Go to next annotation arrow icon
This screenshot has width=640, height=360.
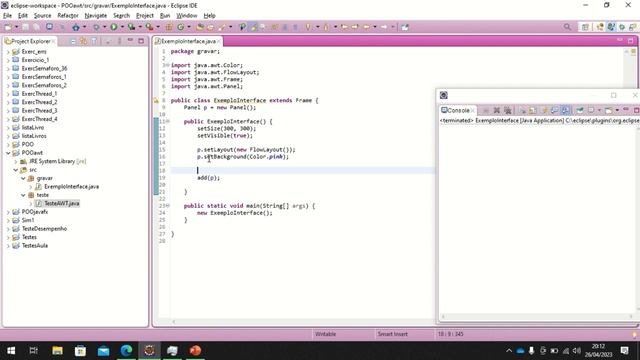[307, 27]
